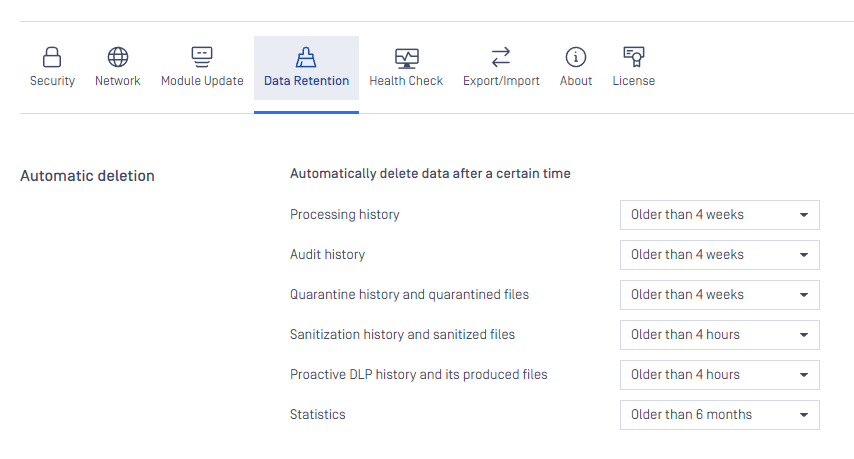Open the Export/Import tab label

point(501,81)
